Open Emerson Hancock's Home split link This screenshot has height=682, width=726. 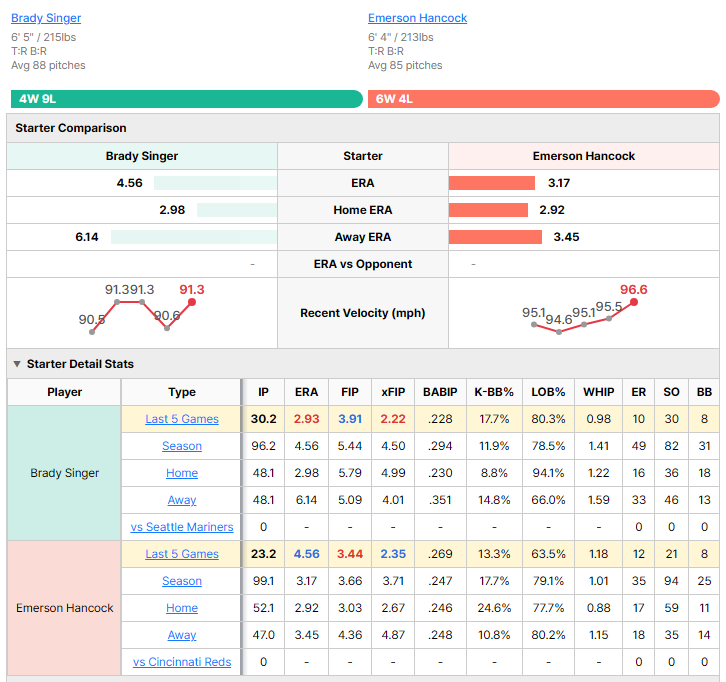182,608
